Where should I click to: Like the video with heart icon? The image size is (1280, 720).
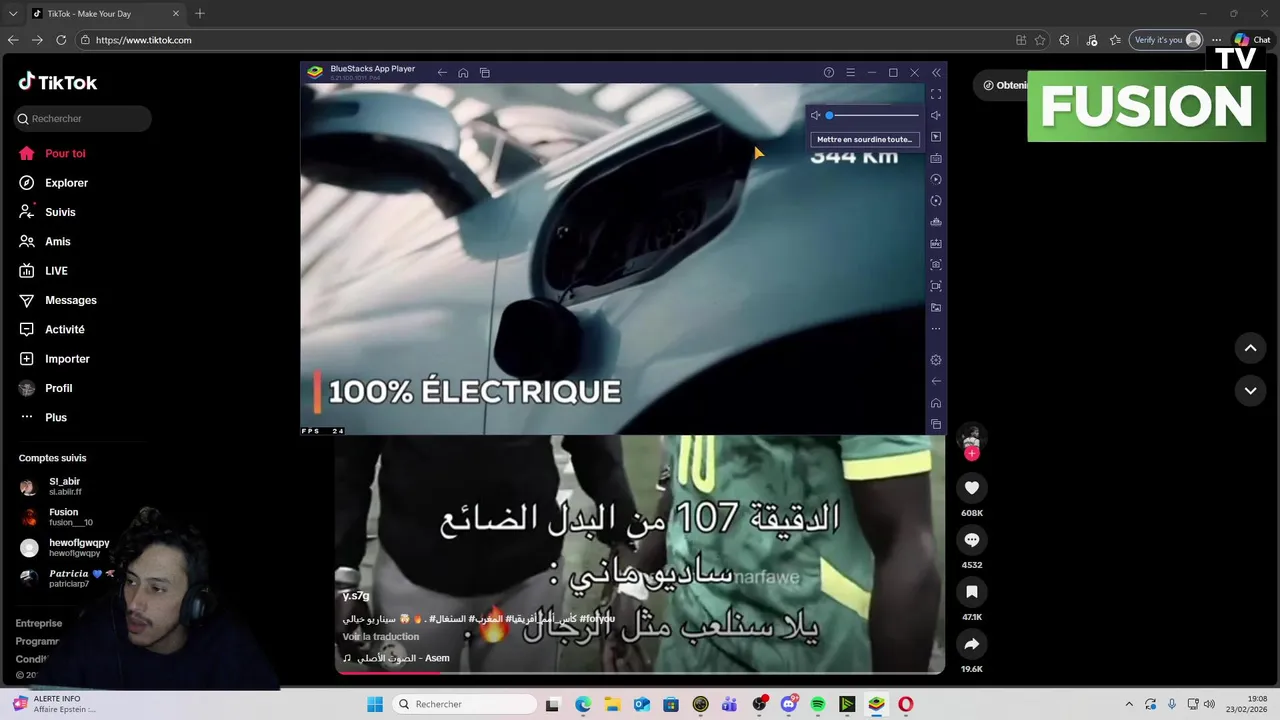coord(971,488)
